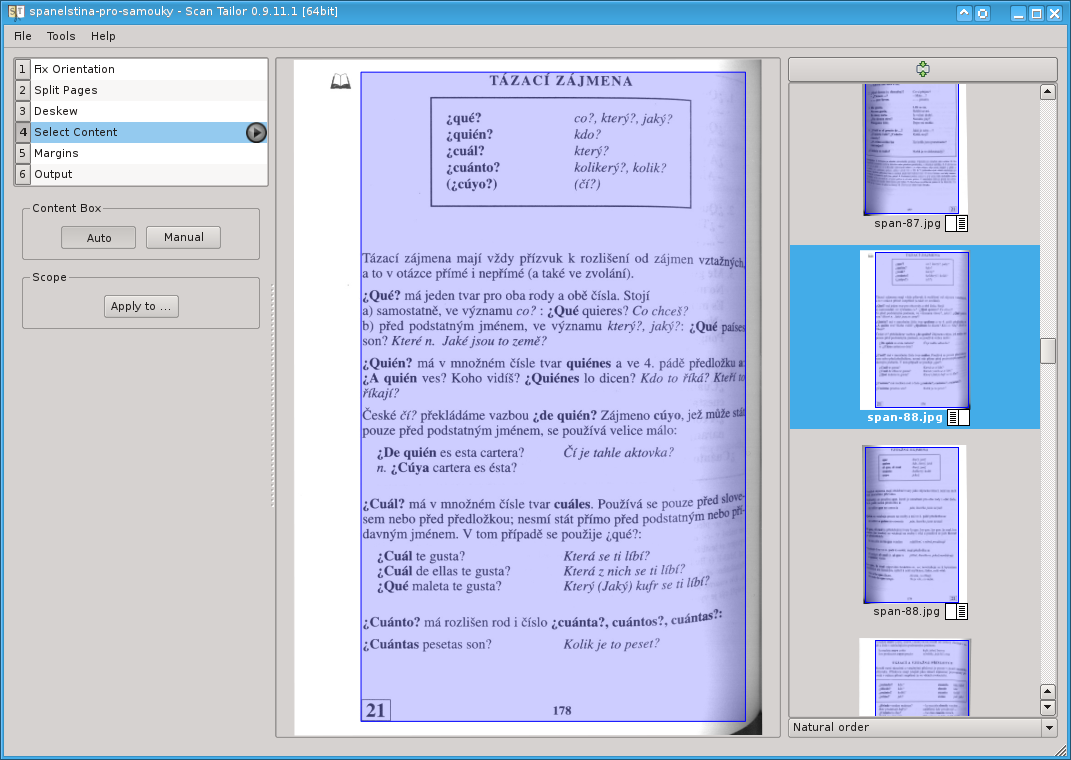Select the Select Content stage row
Viewport: 1071px width, 760px height.
tap(141, 132)
